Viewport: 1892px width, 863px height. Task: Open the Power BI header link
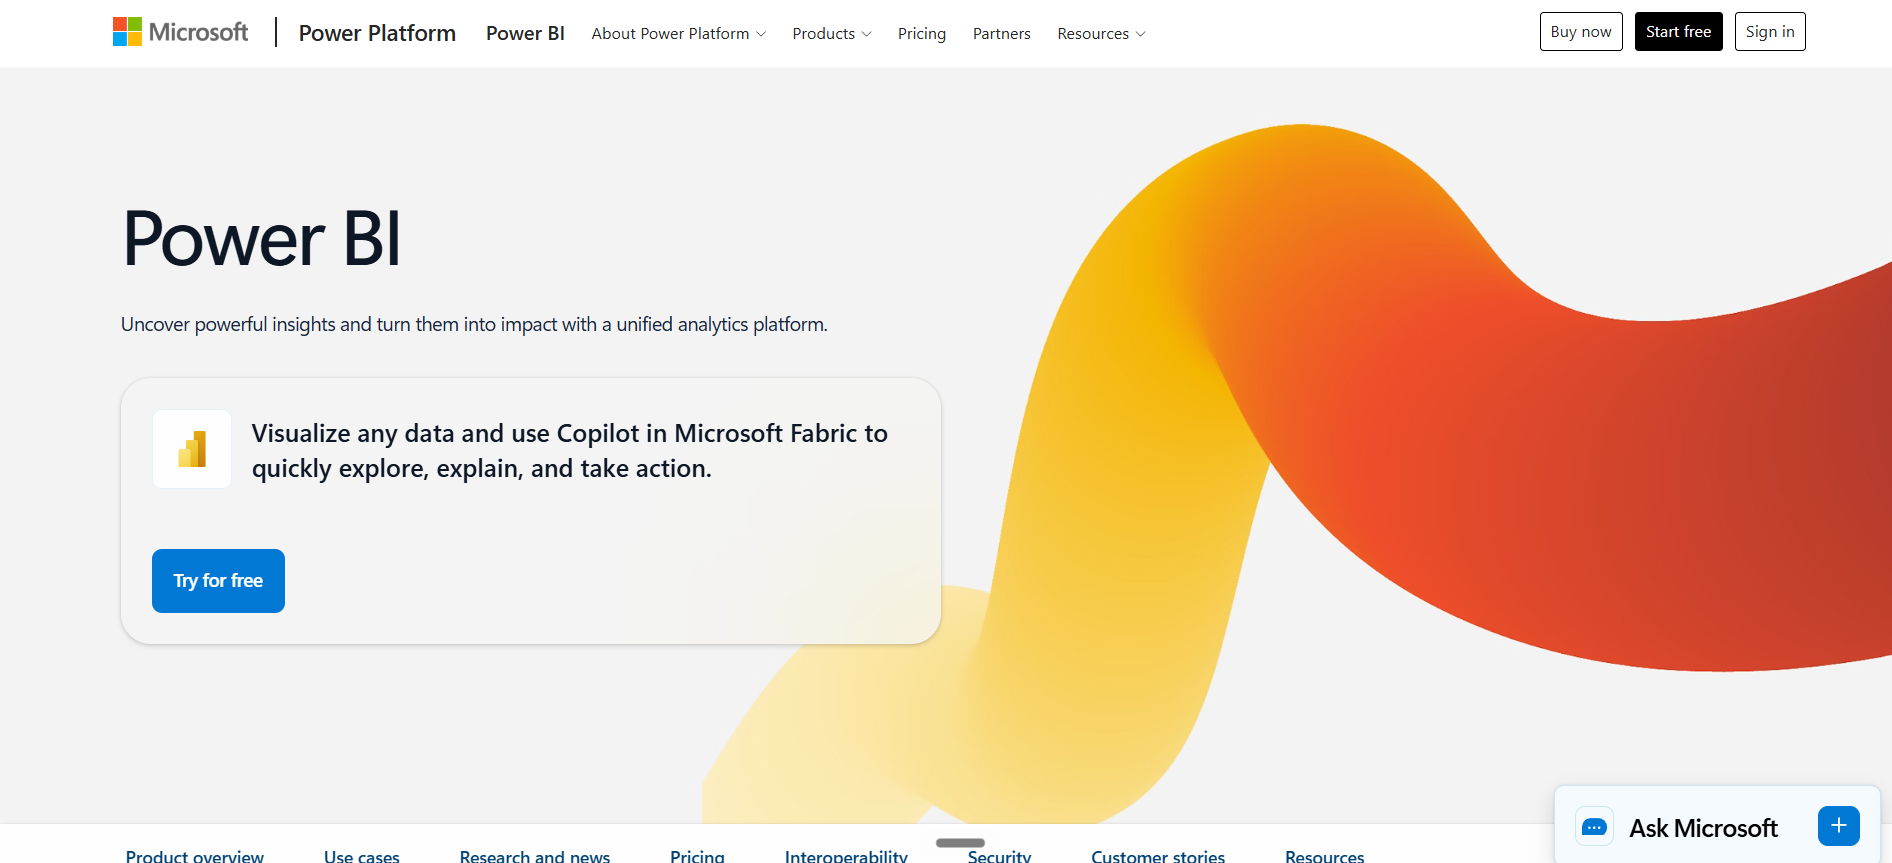coord(525,33)
